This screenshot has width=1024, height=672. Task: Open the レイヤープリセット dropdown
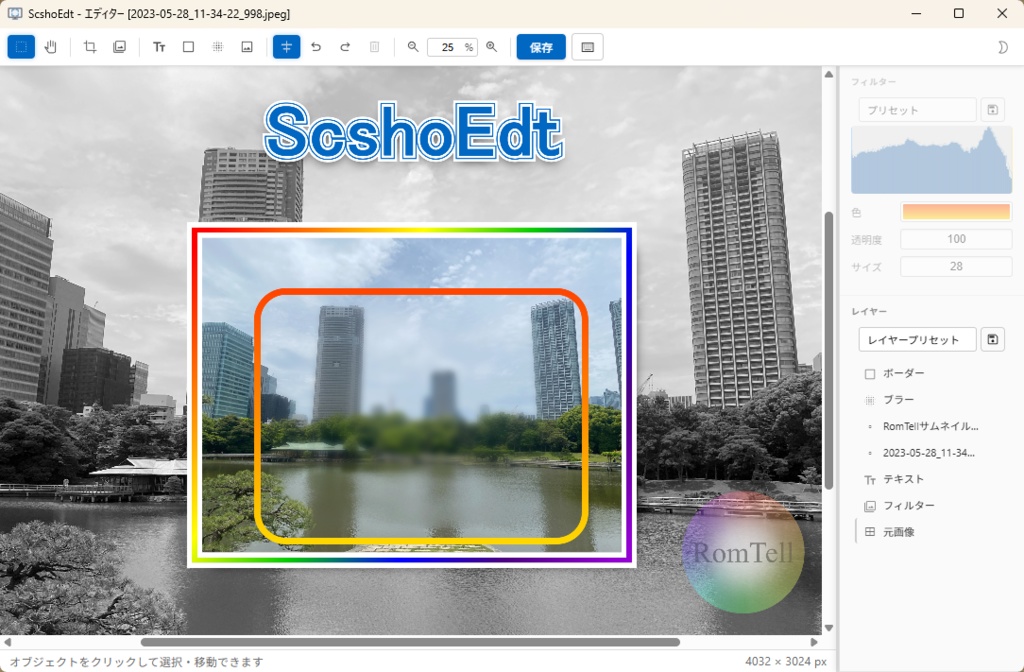coord(916,339)
